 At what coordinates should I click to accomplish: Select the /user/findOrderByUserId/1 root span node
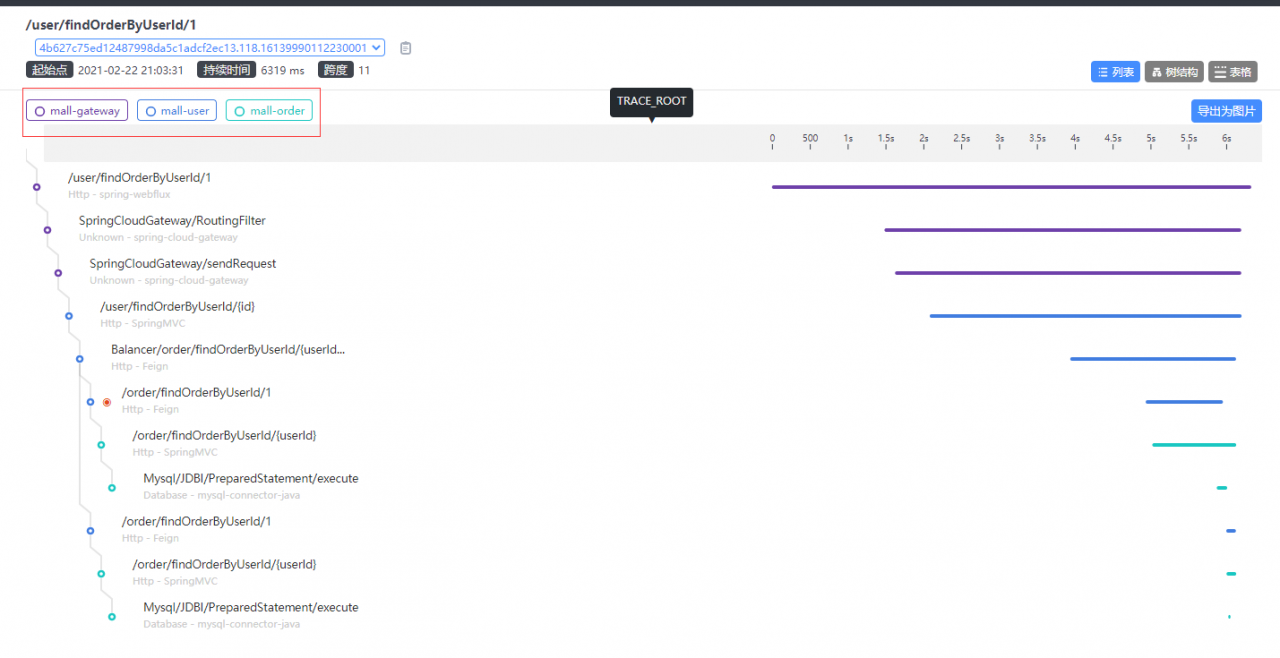point(36,187)
